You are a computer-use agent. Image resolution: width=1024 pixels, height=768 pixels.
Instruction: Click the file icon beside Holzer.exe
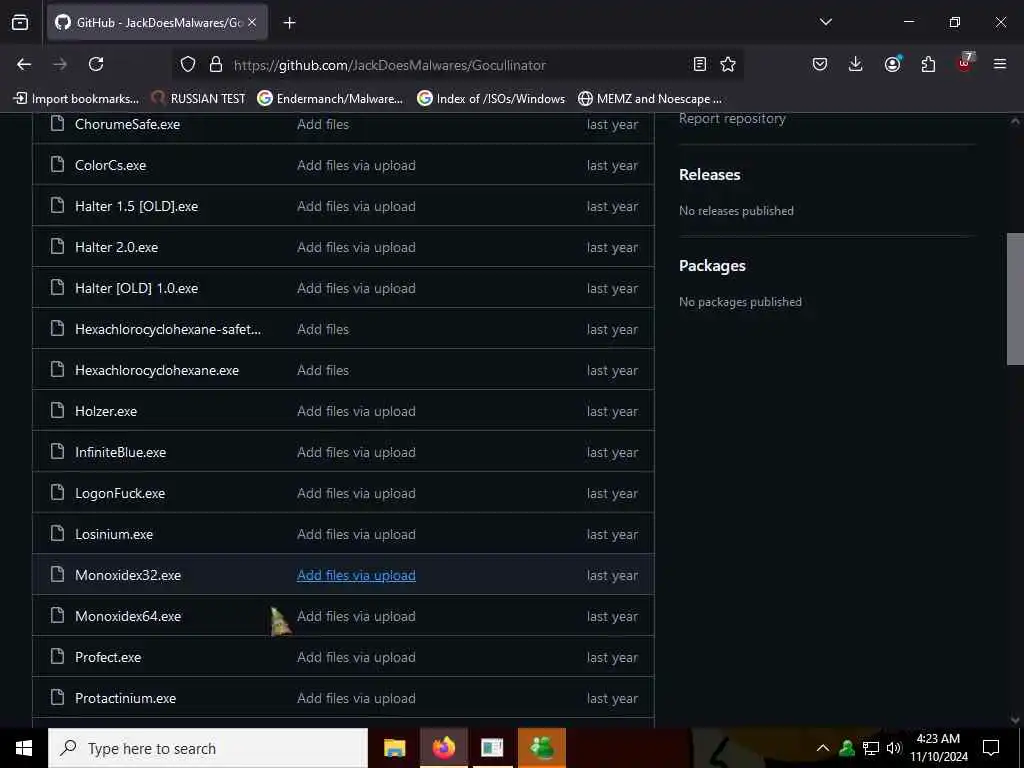coord(57,411)
